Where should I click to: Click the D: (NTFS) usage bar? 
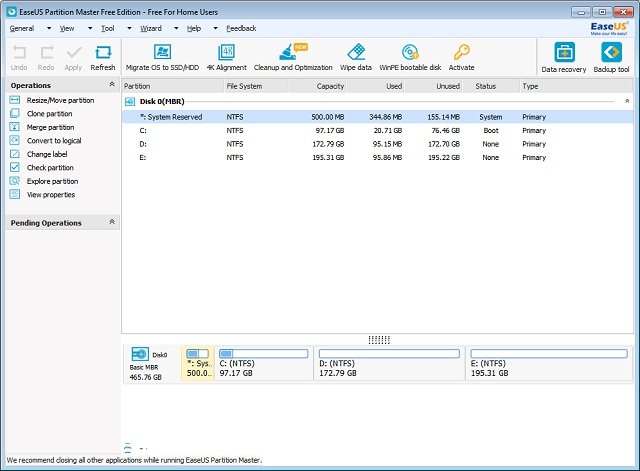[x=389, y=353]
